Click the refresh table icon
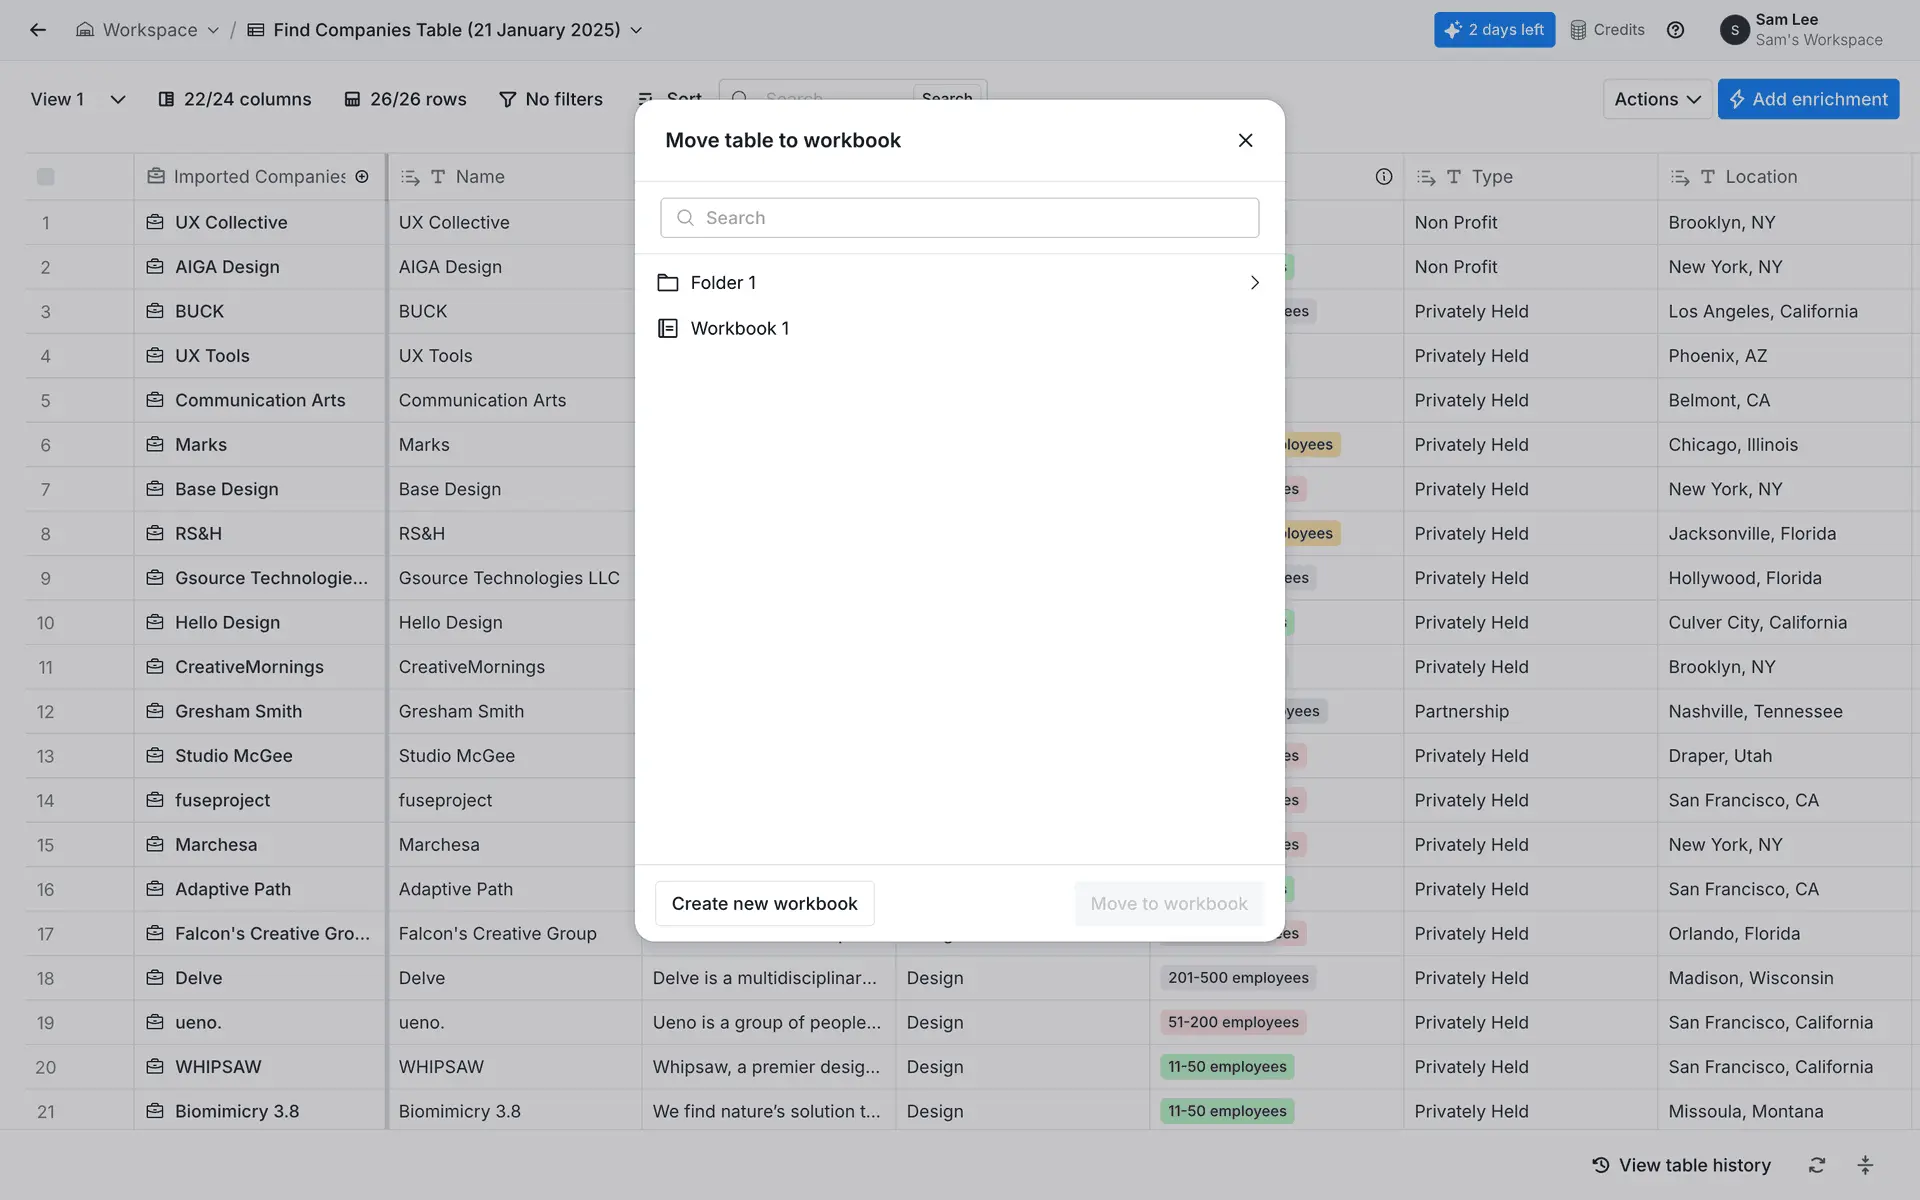Viewport: 1920px width, 1200px height. [1817, 1165]
